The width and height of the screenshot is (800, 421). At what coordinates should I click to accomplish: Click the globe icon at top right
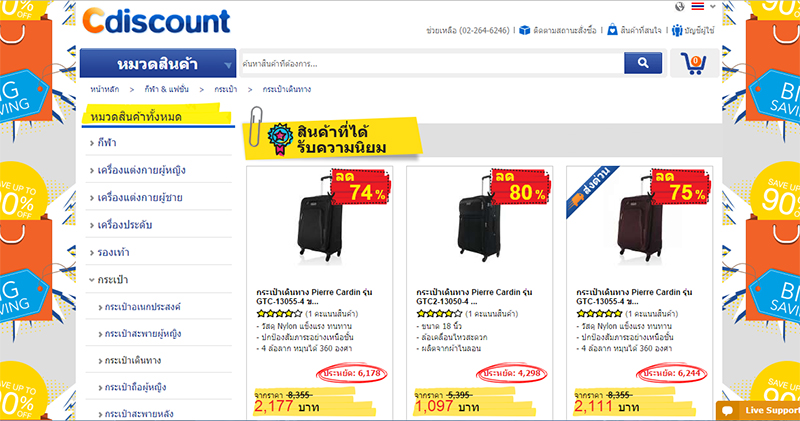pyautogui.click(x=680, y=6)
